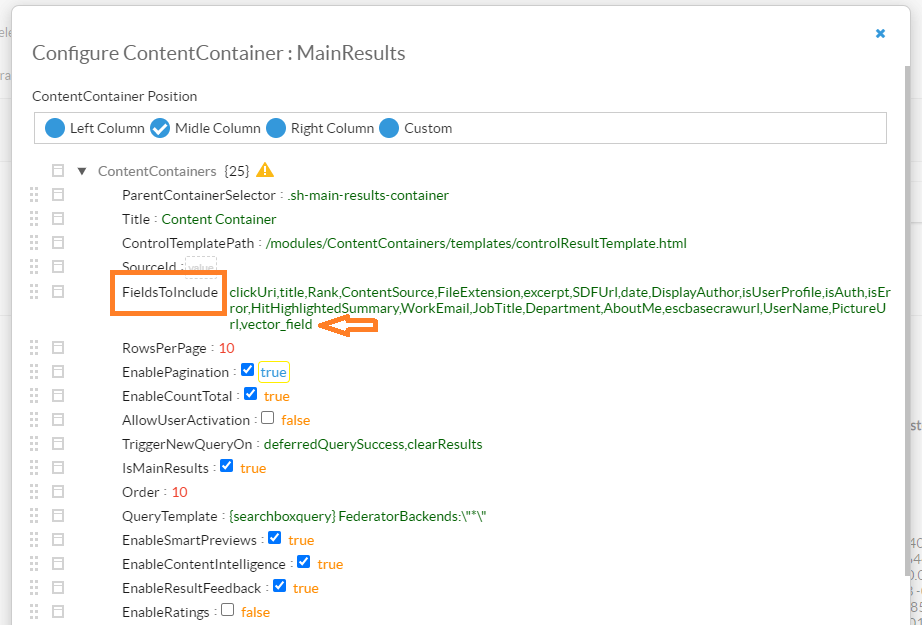Edit the empty SourceId value field
The width and height of the screenshot is (922, 625).
coord(200,267)
